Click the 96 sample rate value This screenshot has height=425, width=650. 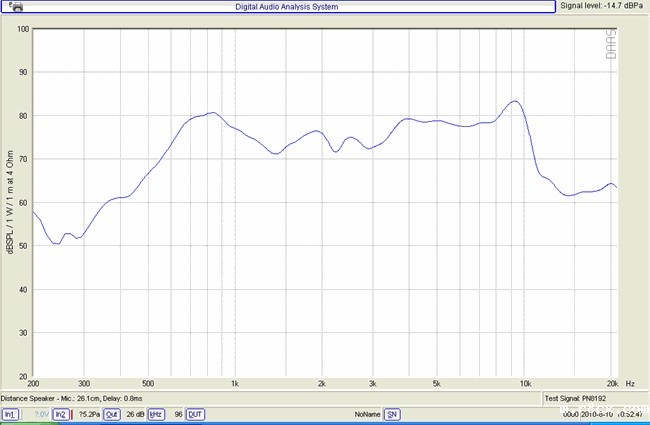(176, 414)
